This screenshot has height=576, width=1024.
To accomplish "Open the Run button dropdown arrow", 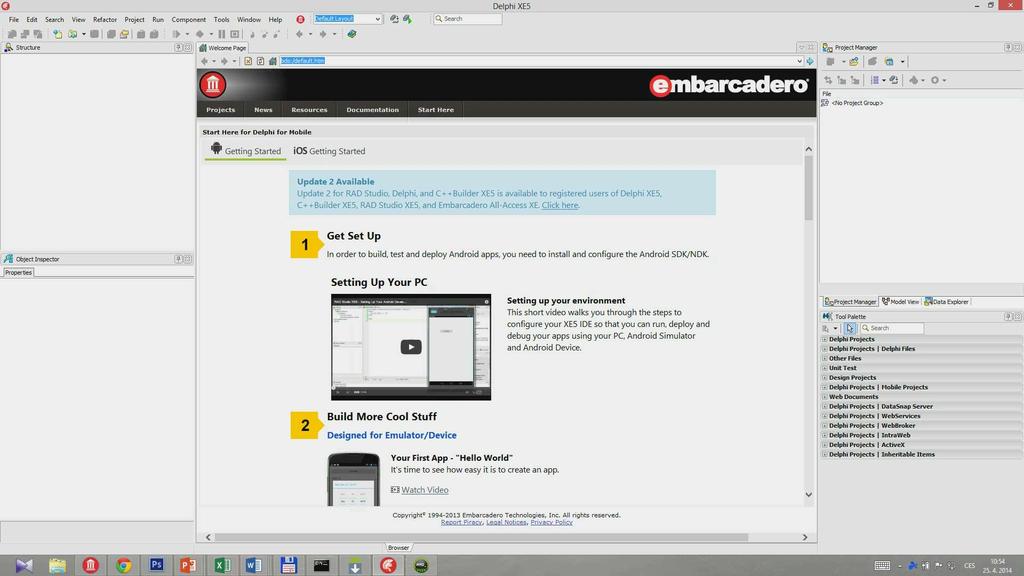I will (187, 34).
